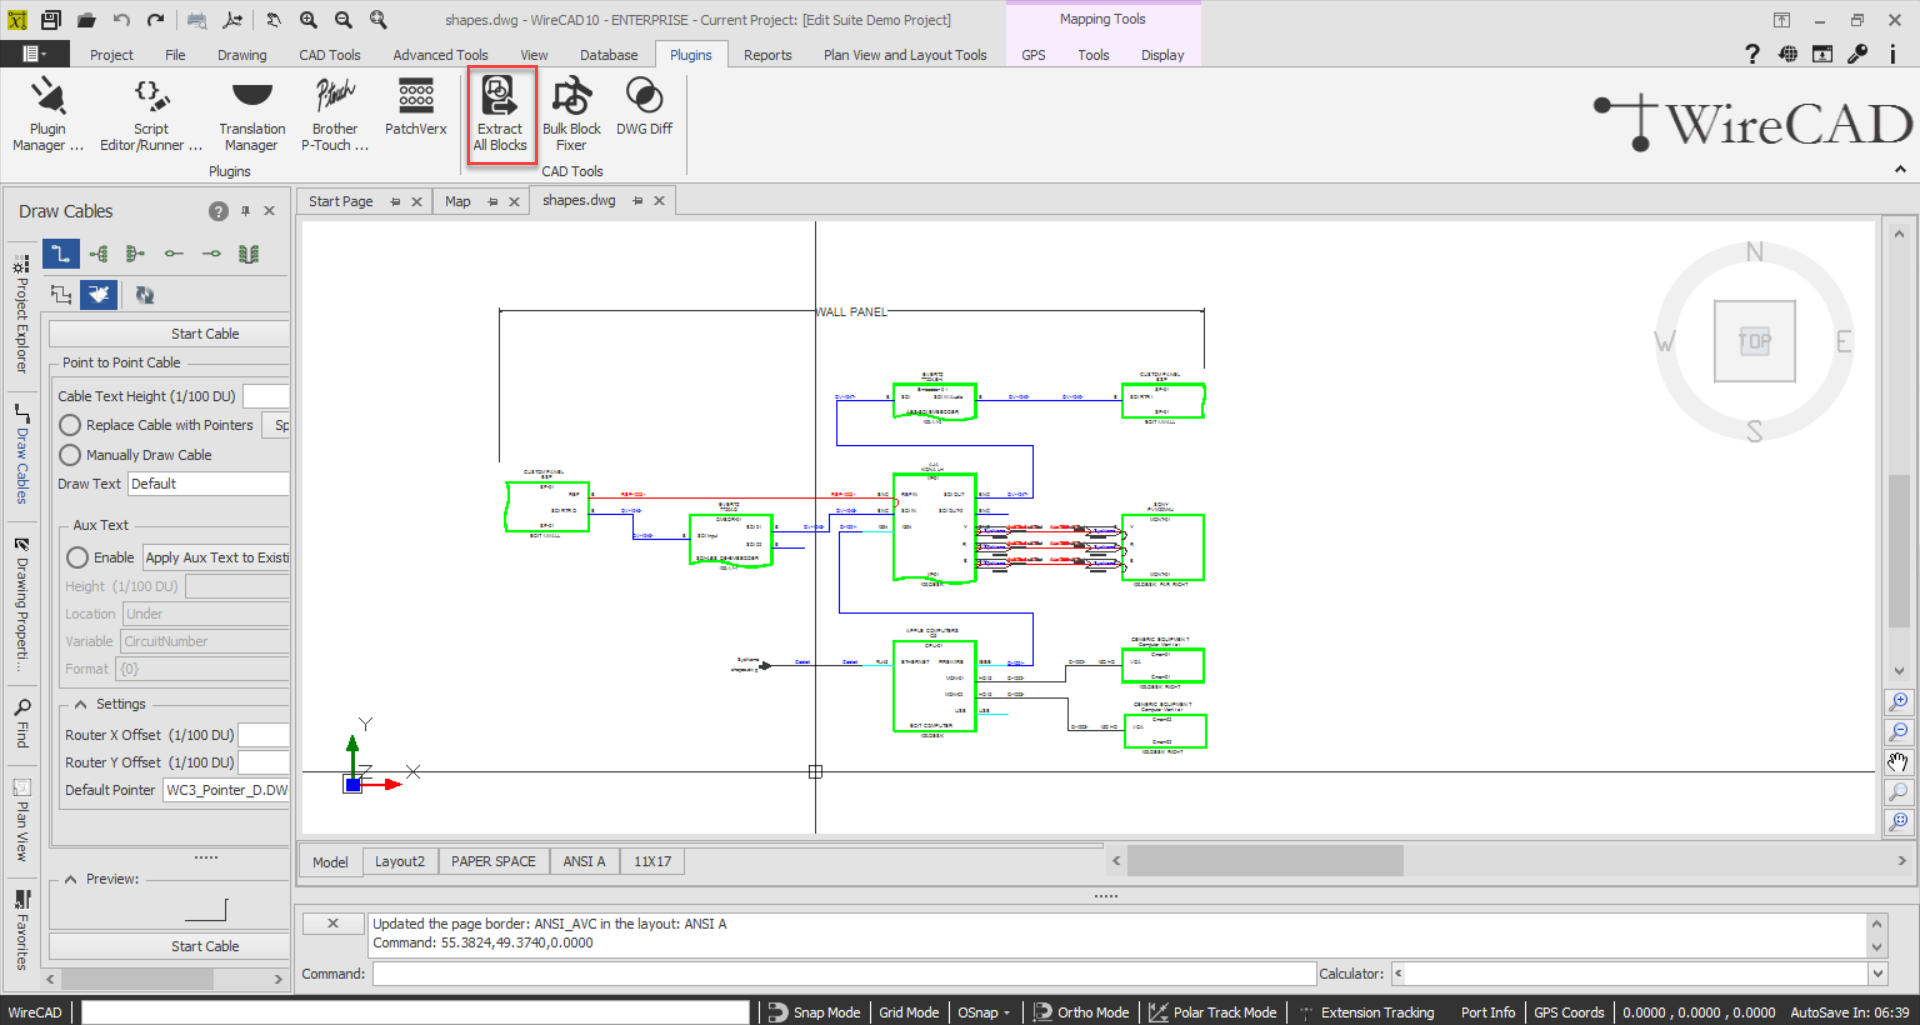Image resolution: width=1920 pixels, height=1025 pixels.
Task: Open Draw Cables help question mark
Action: [218, 211]
